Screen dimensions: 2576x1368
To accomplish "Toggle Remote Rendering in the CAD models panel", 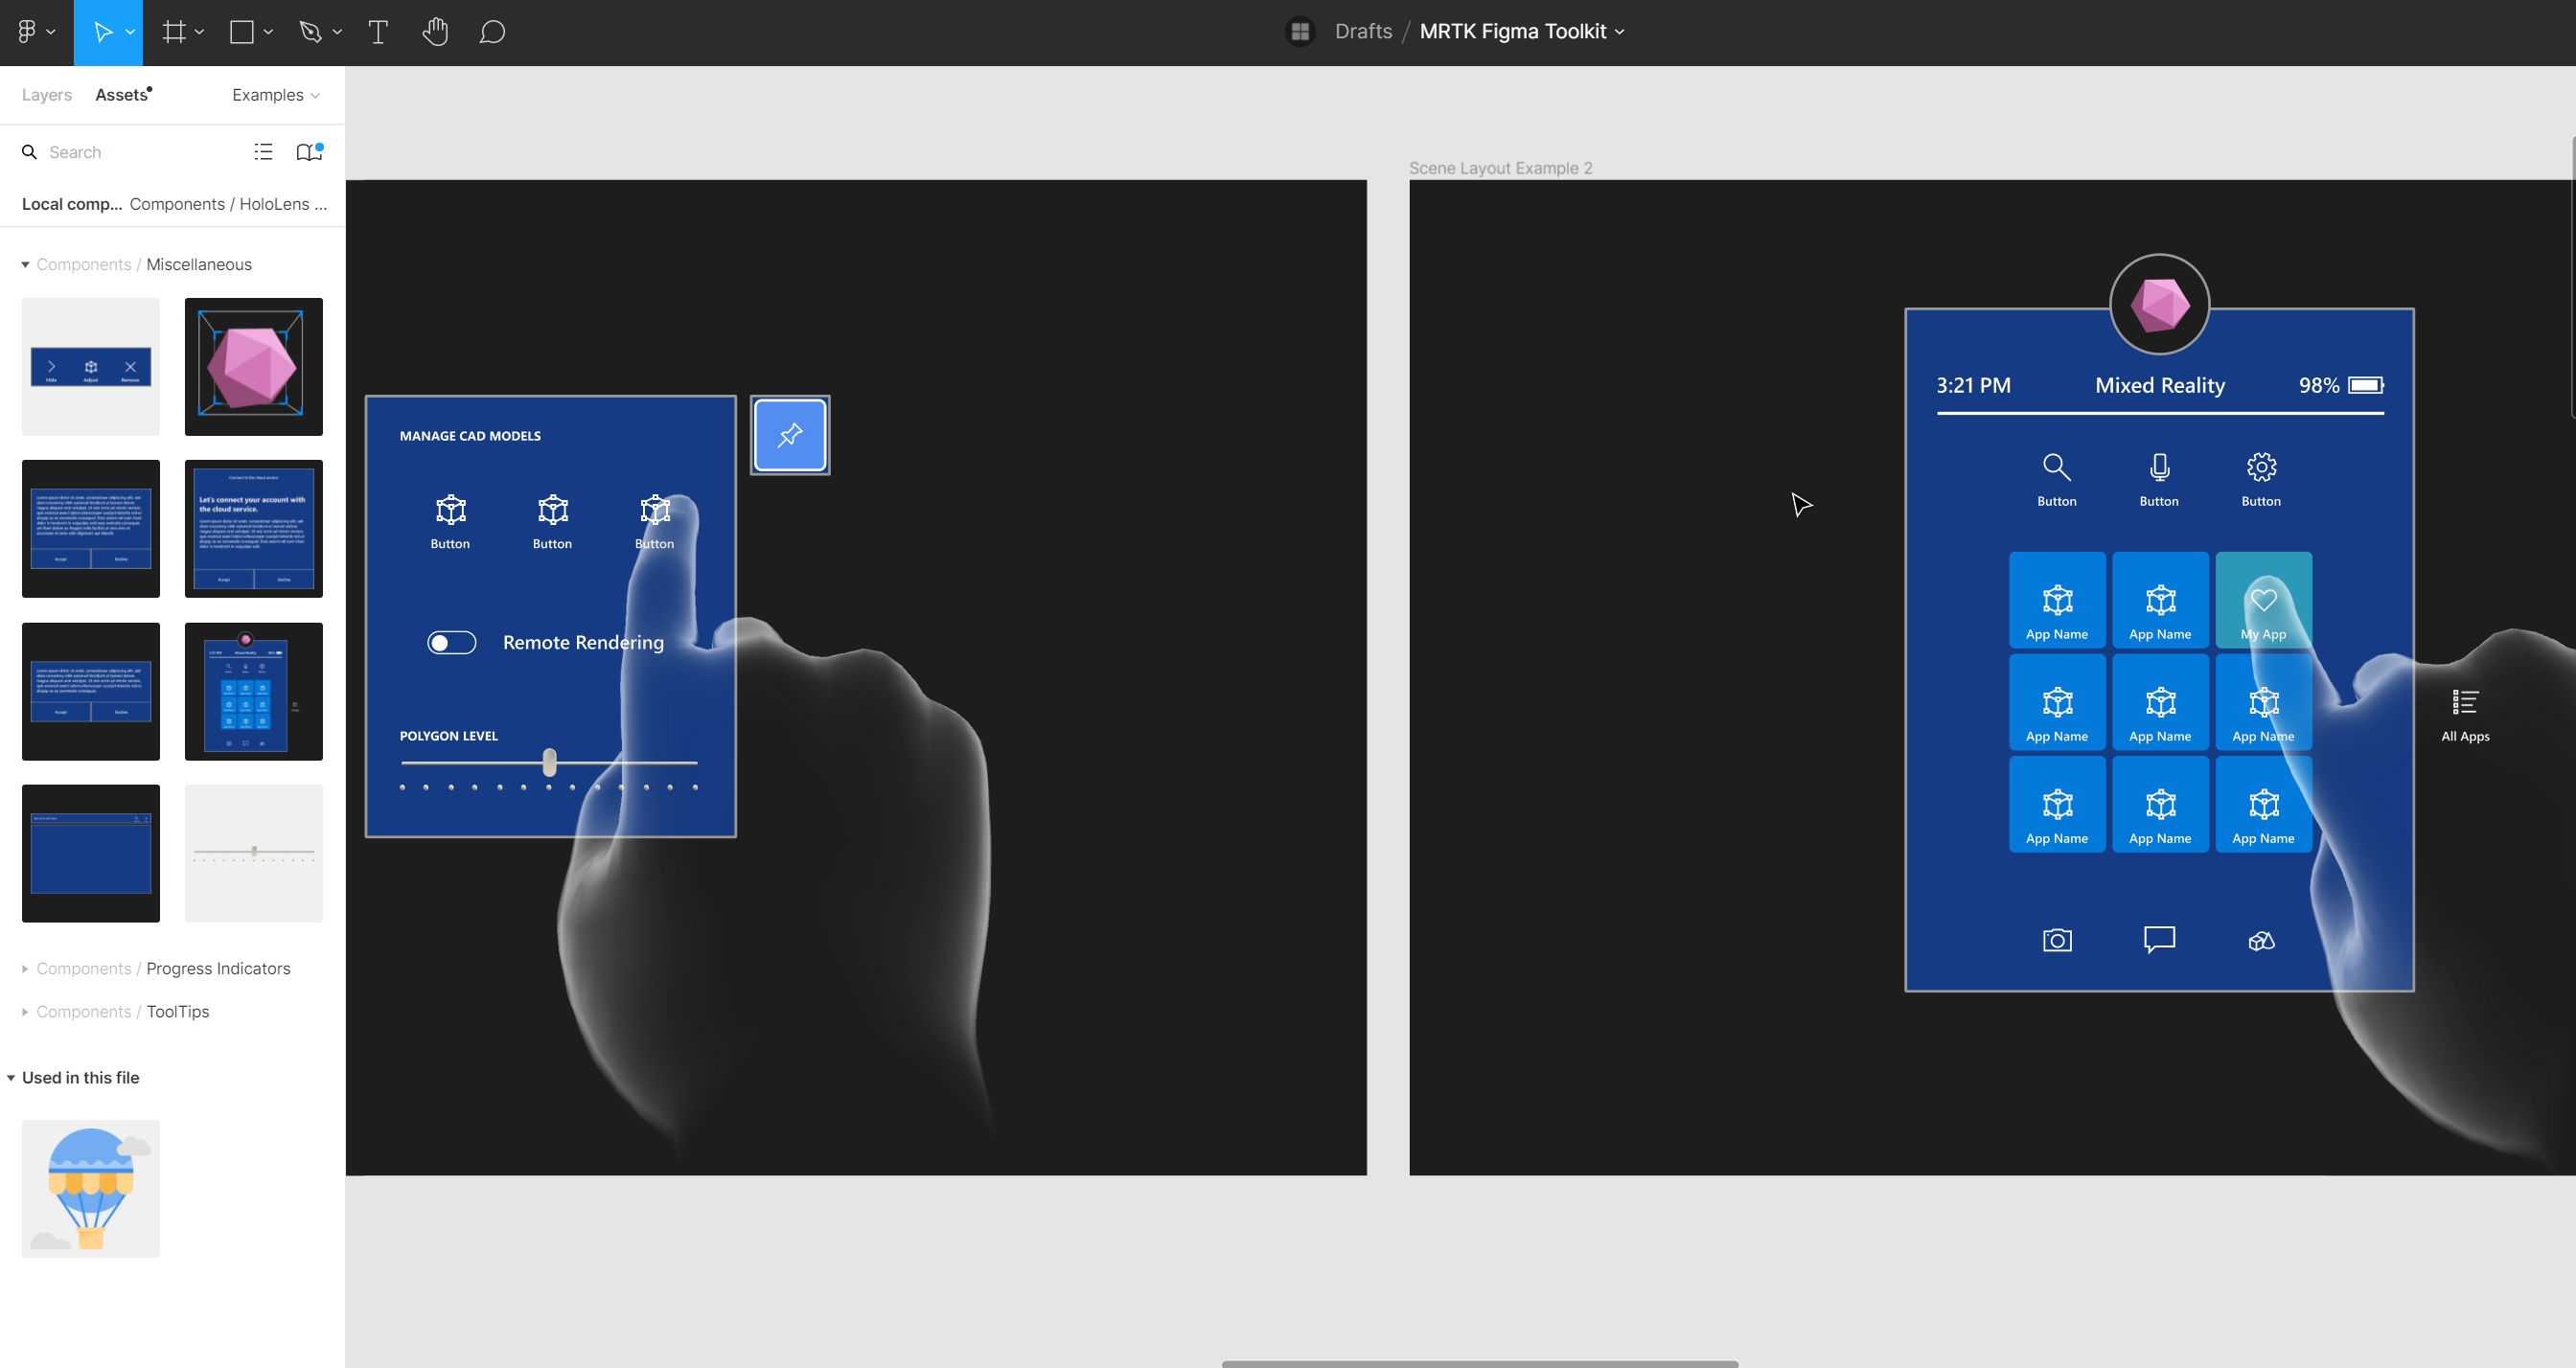I will pos(451,642).
